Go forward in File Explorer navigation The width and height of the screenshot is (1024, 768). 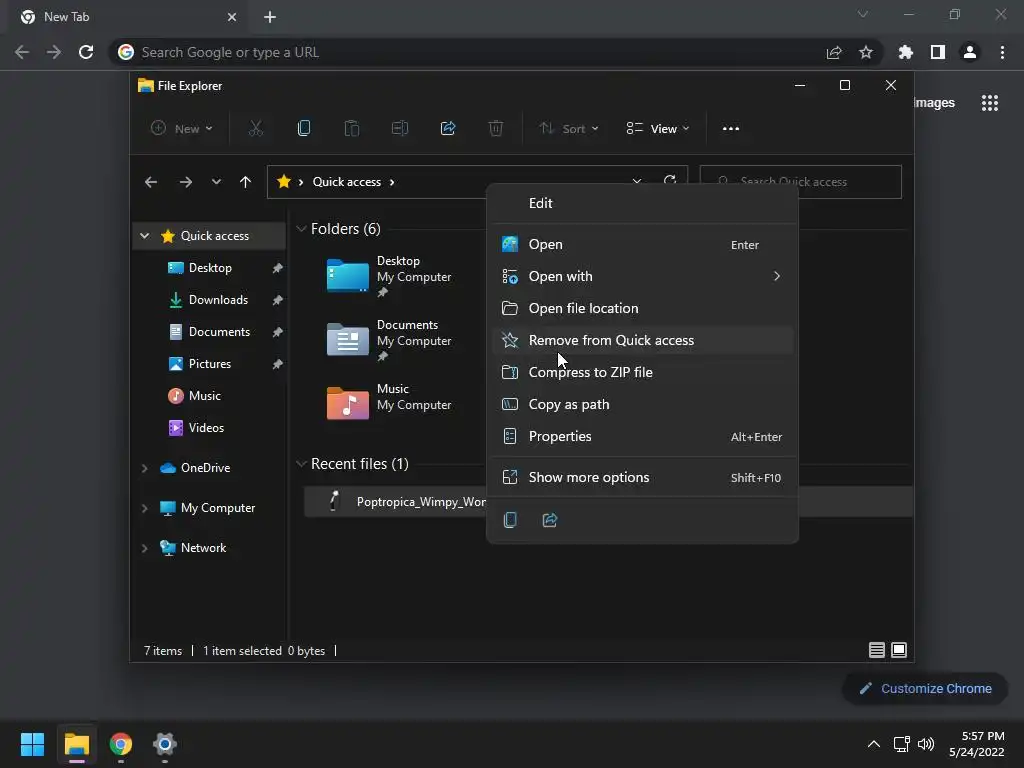[x=185, y=182]
